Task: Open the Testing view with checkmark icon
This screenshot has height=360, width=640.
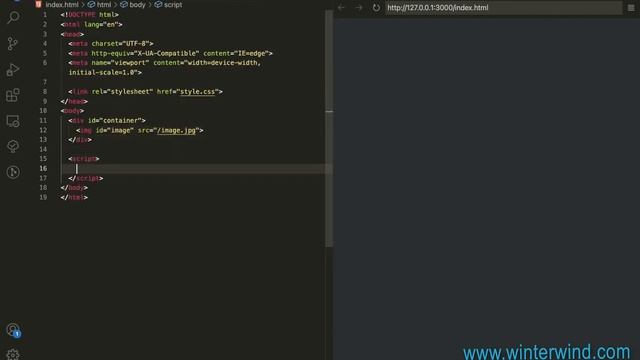Action: click(13, 146)
